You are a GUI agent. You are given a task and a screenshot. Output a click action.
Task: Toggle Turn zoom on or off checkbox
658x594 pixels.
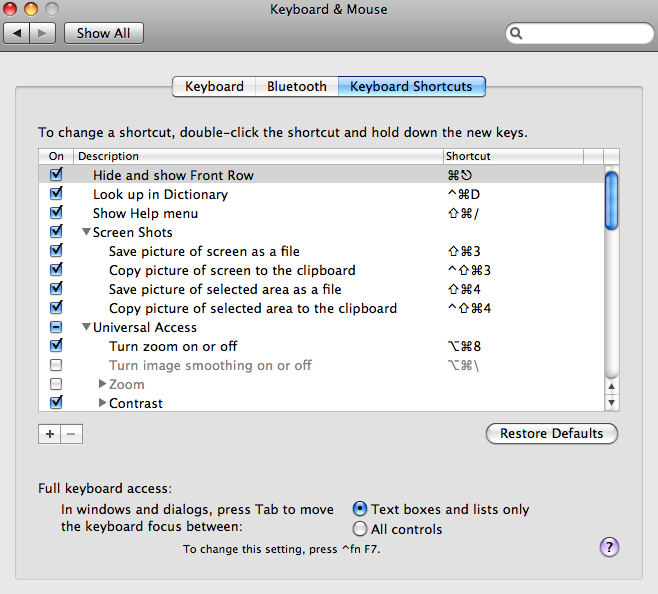(56, 345)
